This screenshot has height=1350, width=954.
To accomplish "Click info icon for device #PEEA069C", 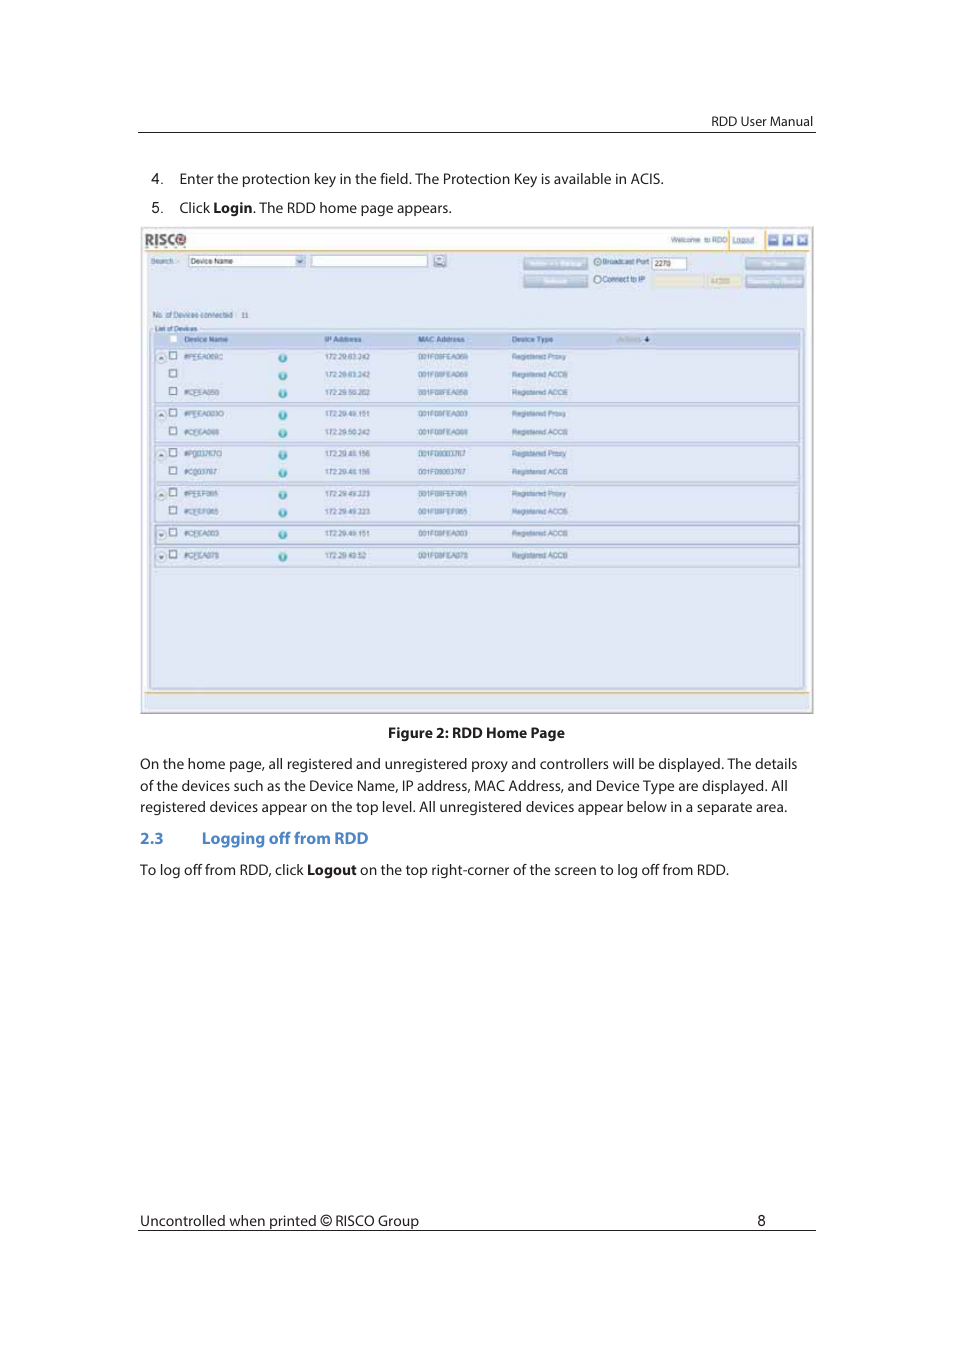I will click(283, 358).
